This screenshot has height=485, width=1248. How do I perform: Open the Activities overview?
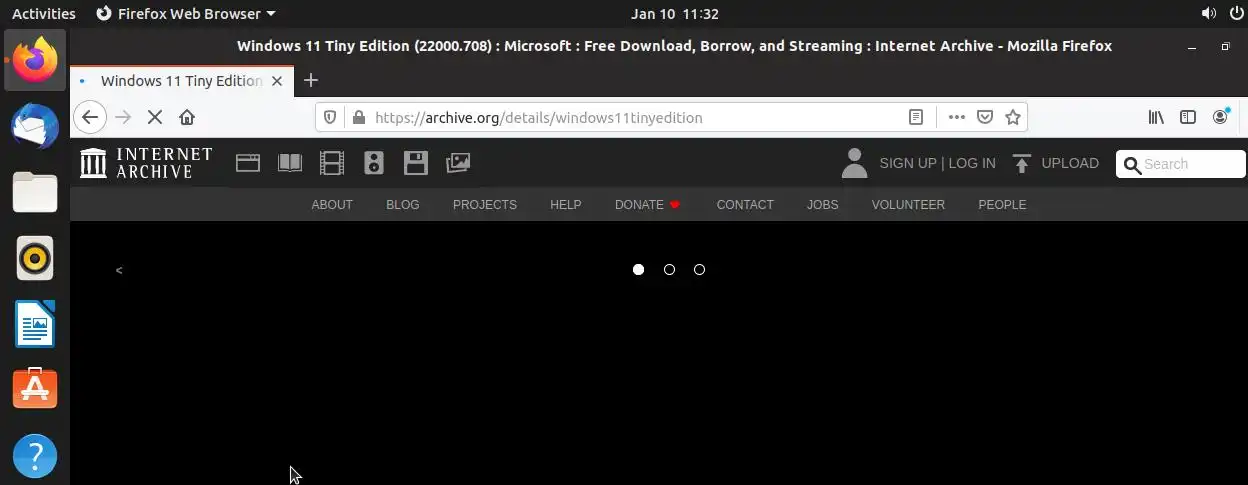click(43, 14)
